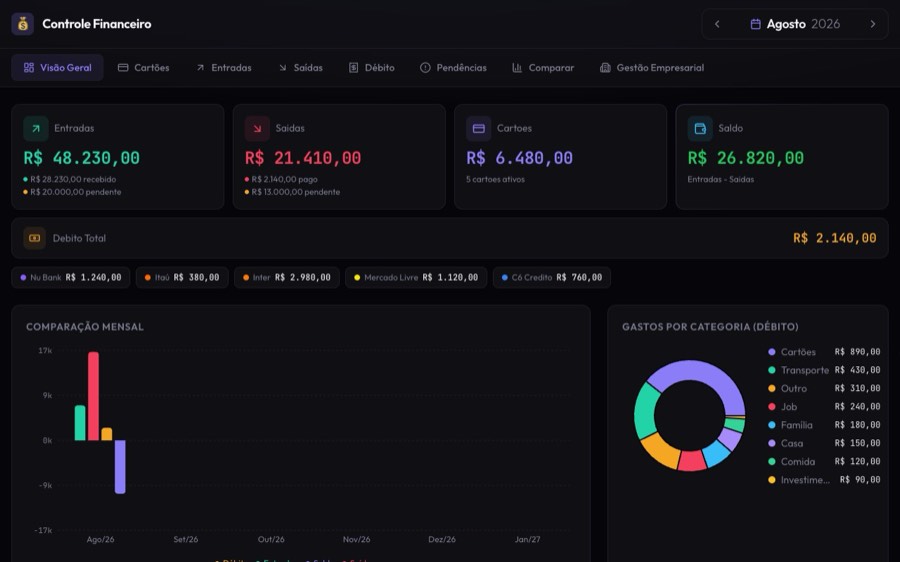Switch to the Visão Geral tab
The height and width of the screenshot is (562, 900).
click(x=57, y=68)
